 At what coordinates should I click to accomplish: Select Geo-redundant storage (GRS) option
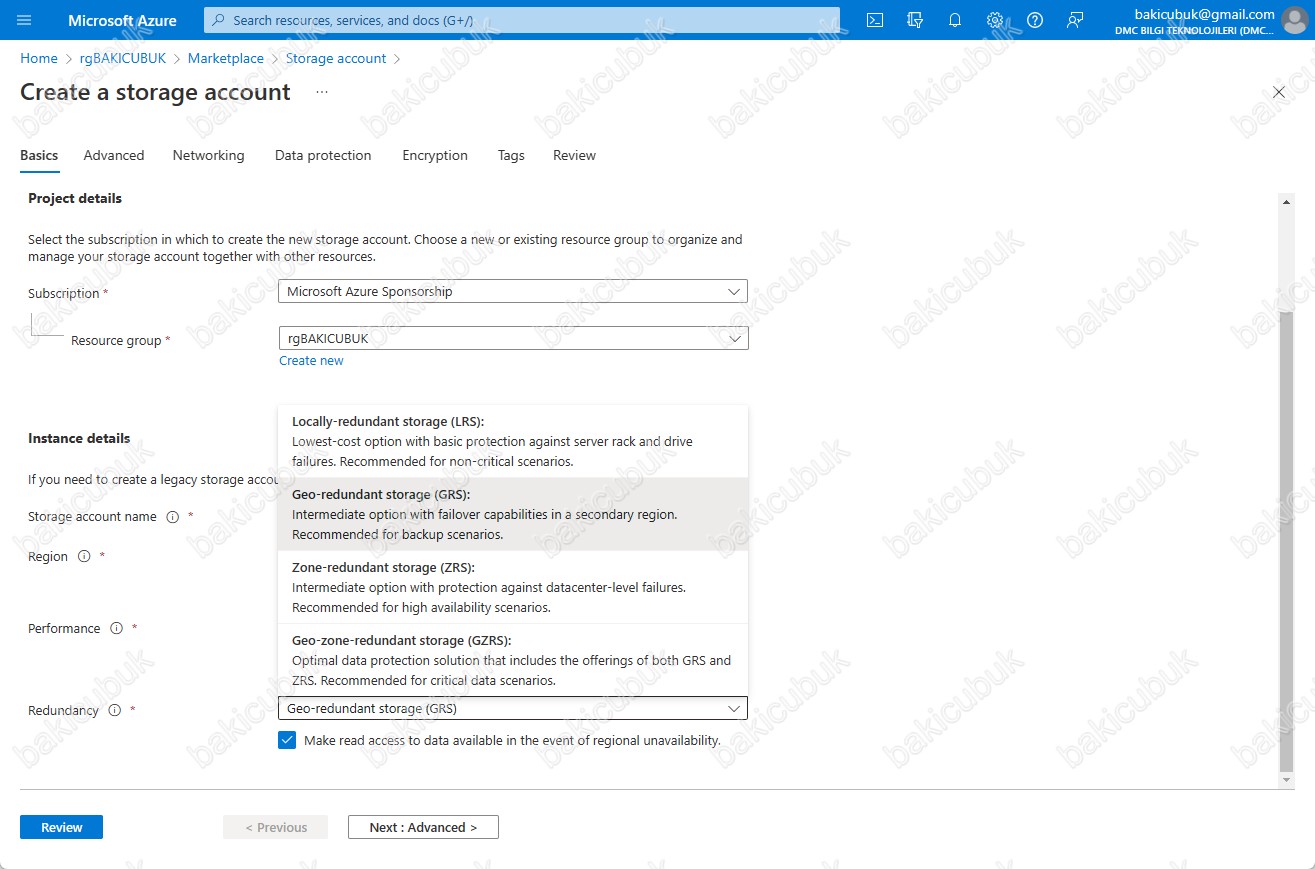pos(513,514)
